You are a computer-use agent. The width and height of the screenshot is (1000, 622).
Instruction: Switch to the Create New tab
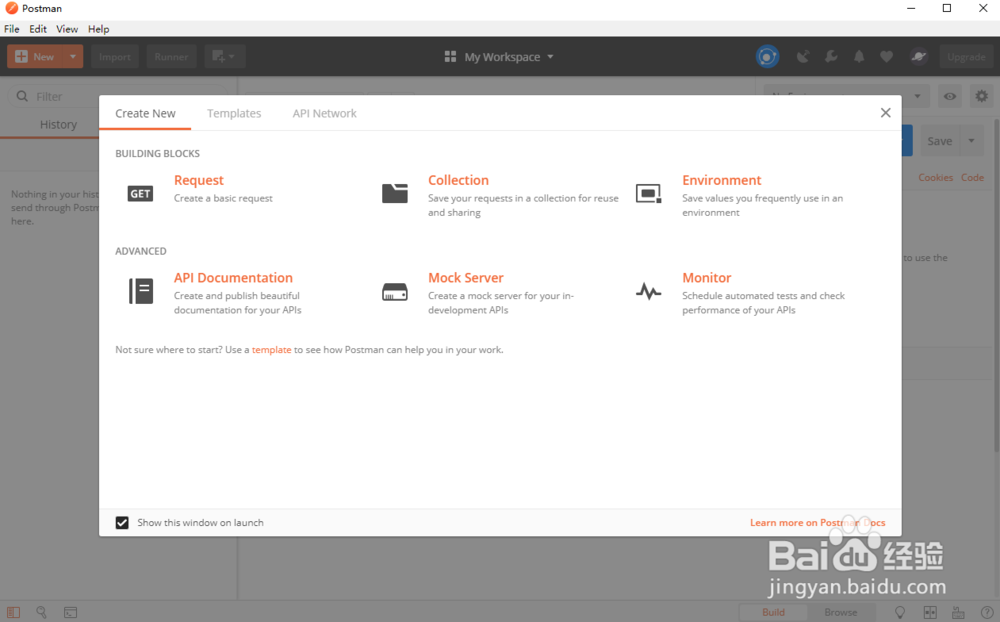tap(145, 113)
